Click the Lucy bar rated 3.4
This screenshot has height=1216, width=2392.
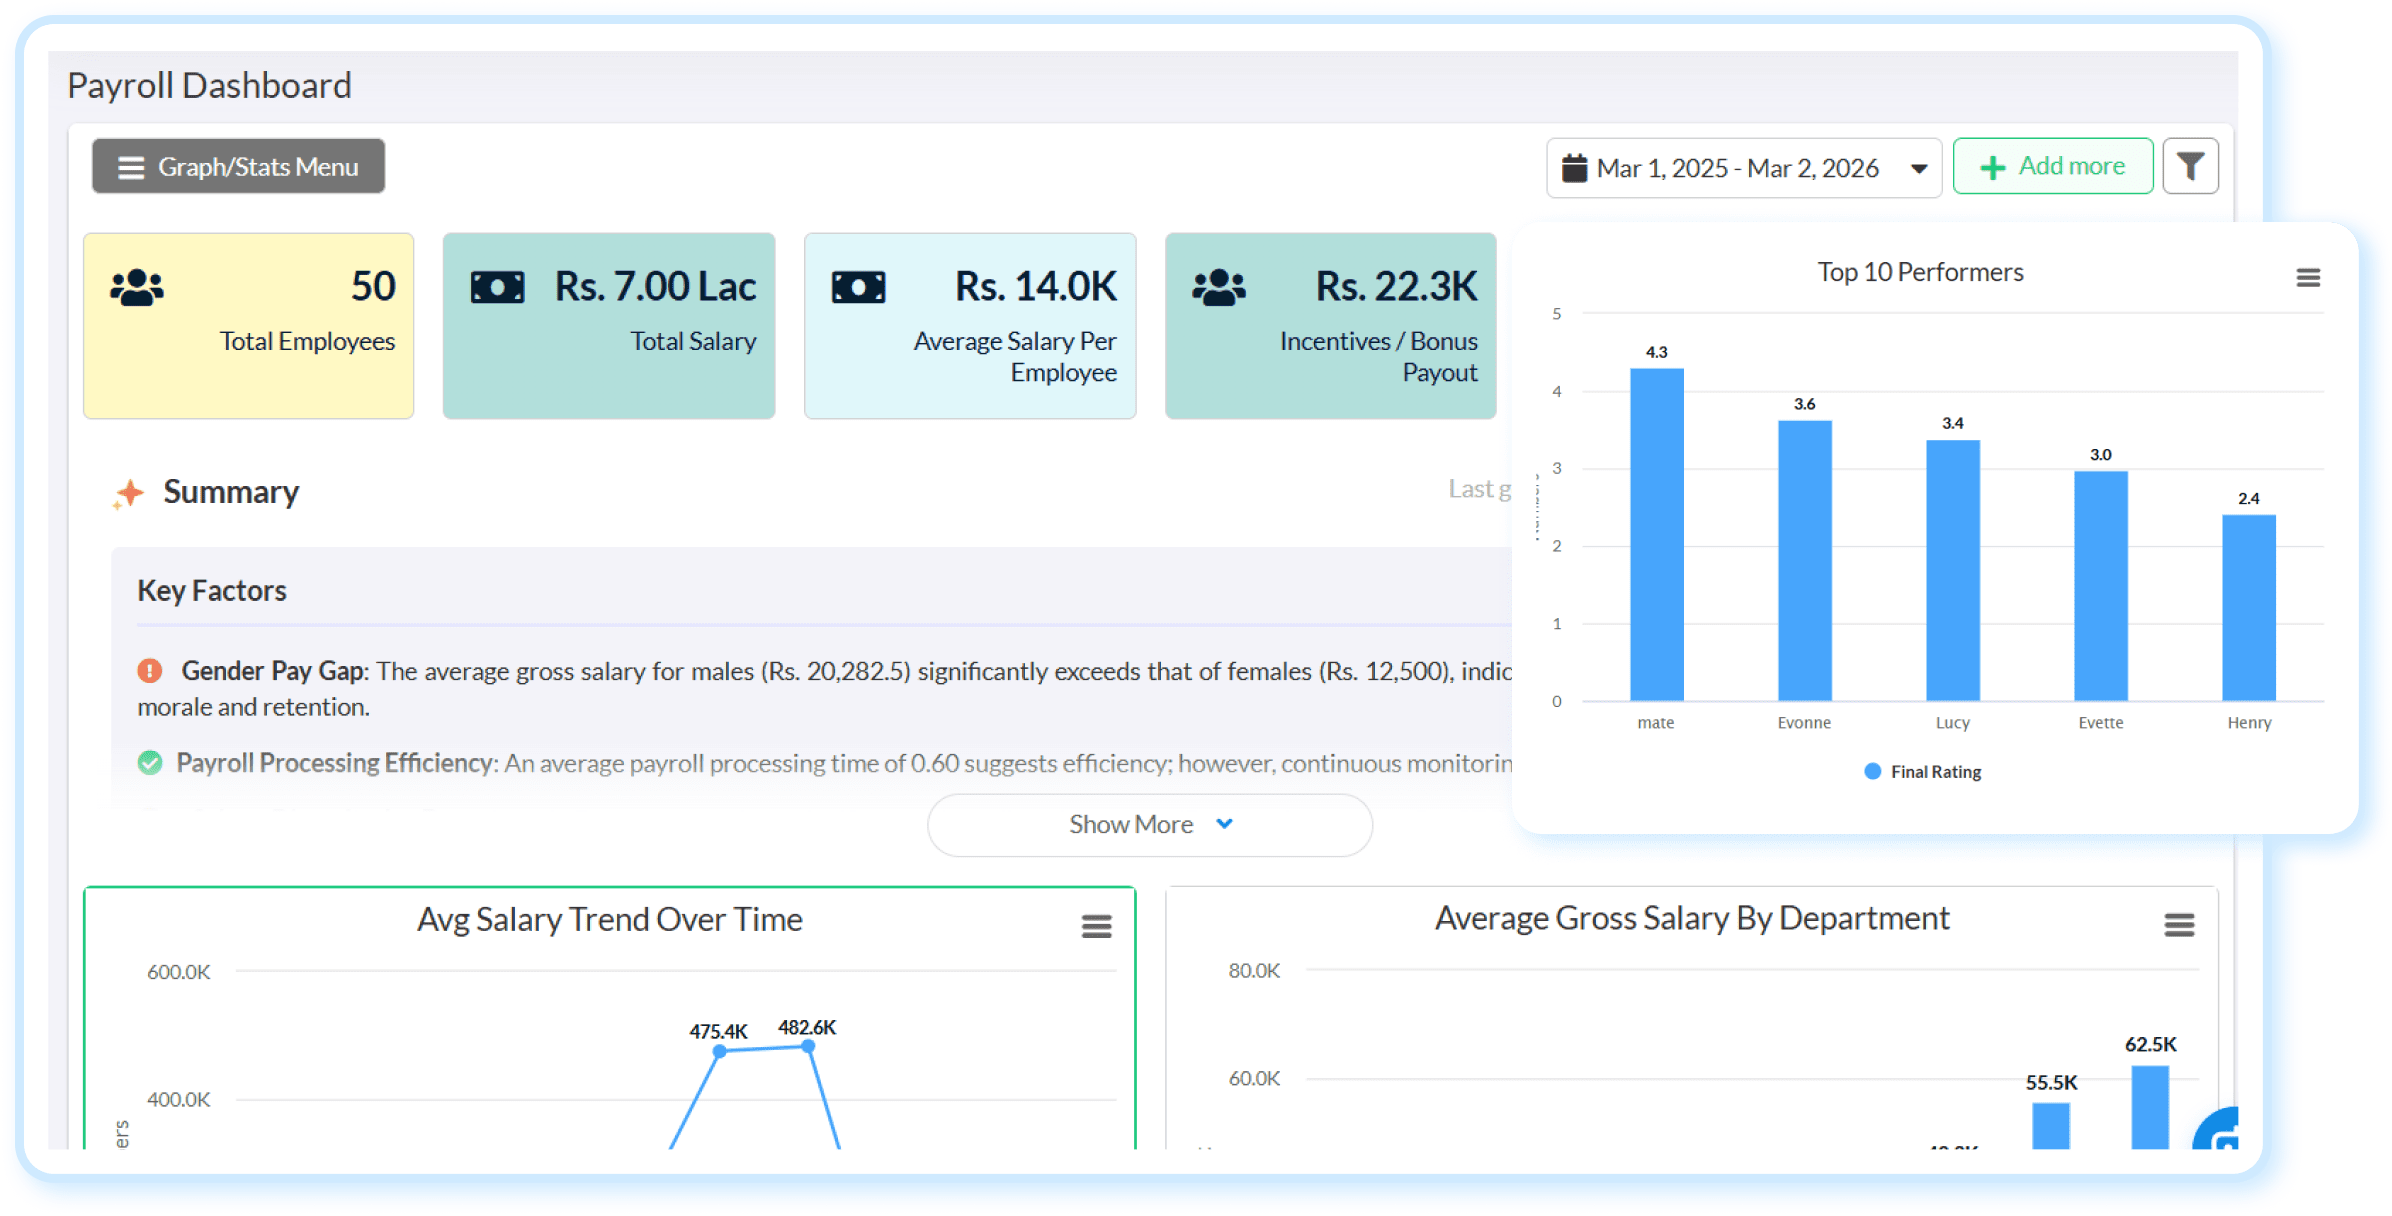(1952, 570)
